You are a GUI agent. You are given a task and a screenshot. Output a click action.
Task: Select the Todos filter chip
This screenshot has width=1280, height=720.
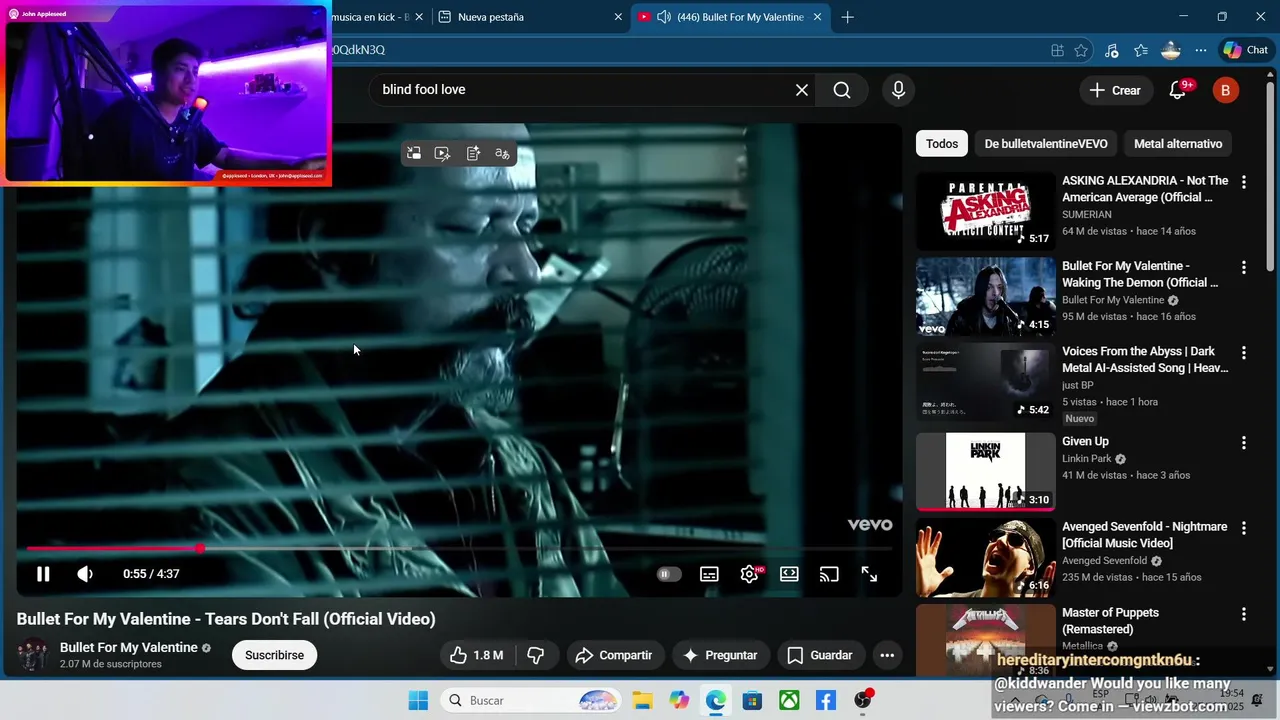(x=942, y=144)
